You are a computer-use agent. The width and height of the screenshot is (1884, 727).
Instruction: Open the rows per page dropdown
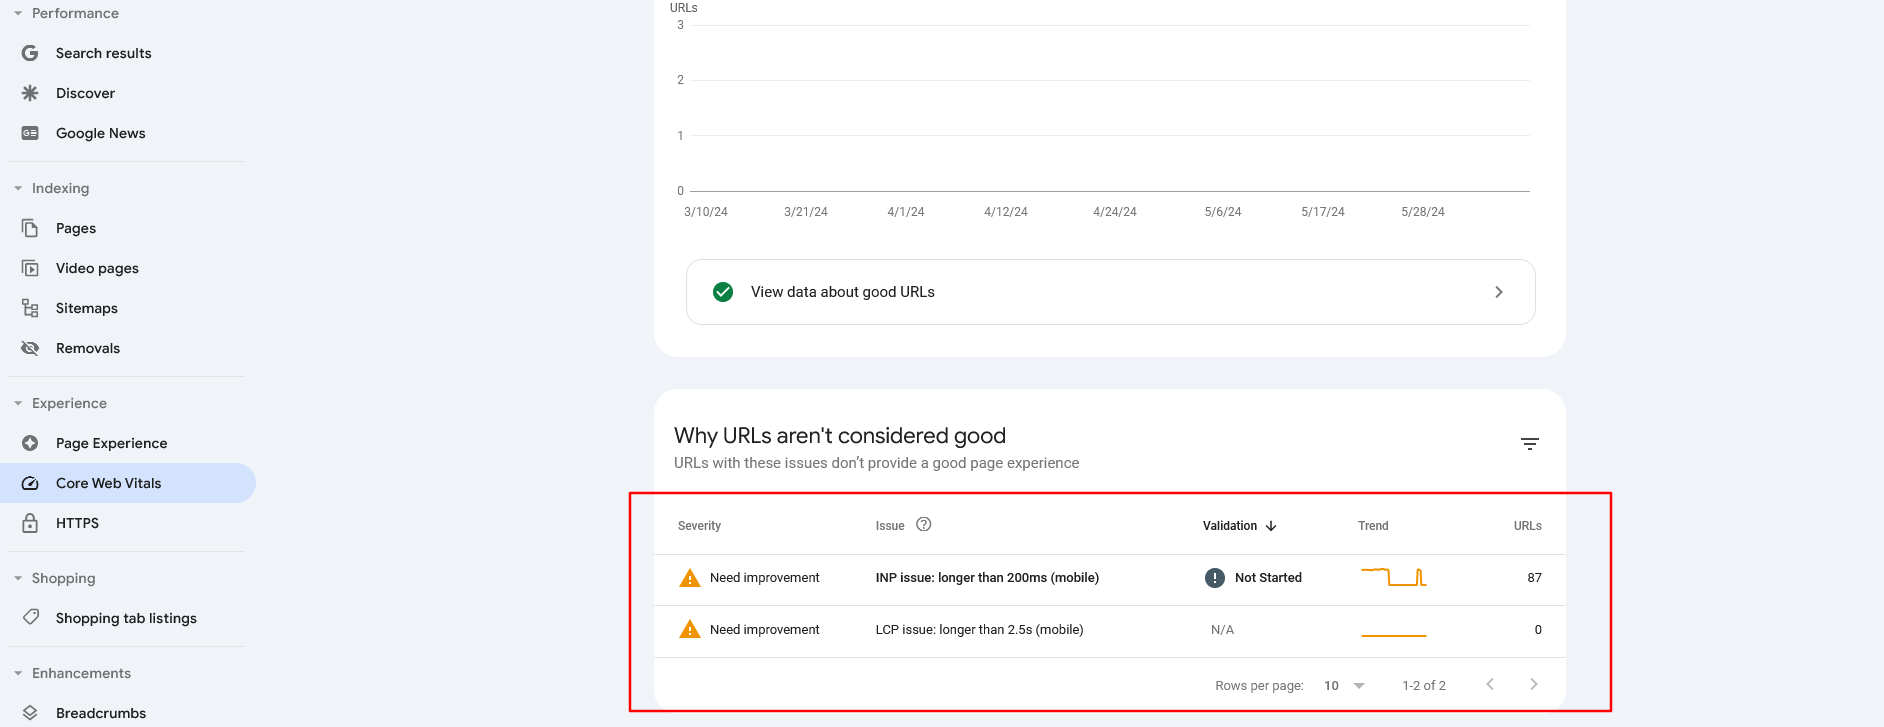[1345, 686]
